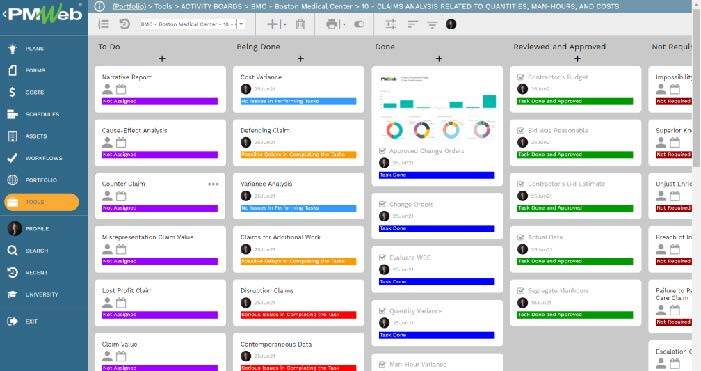Open Portfolio in the sidebar

(32, 180)
